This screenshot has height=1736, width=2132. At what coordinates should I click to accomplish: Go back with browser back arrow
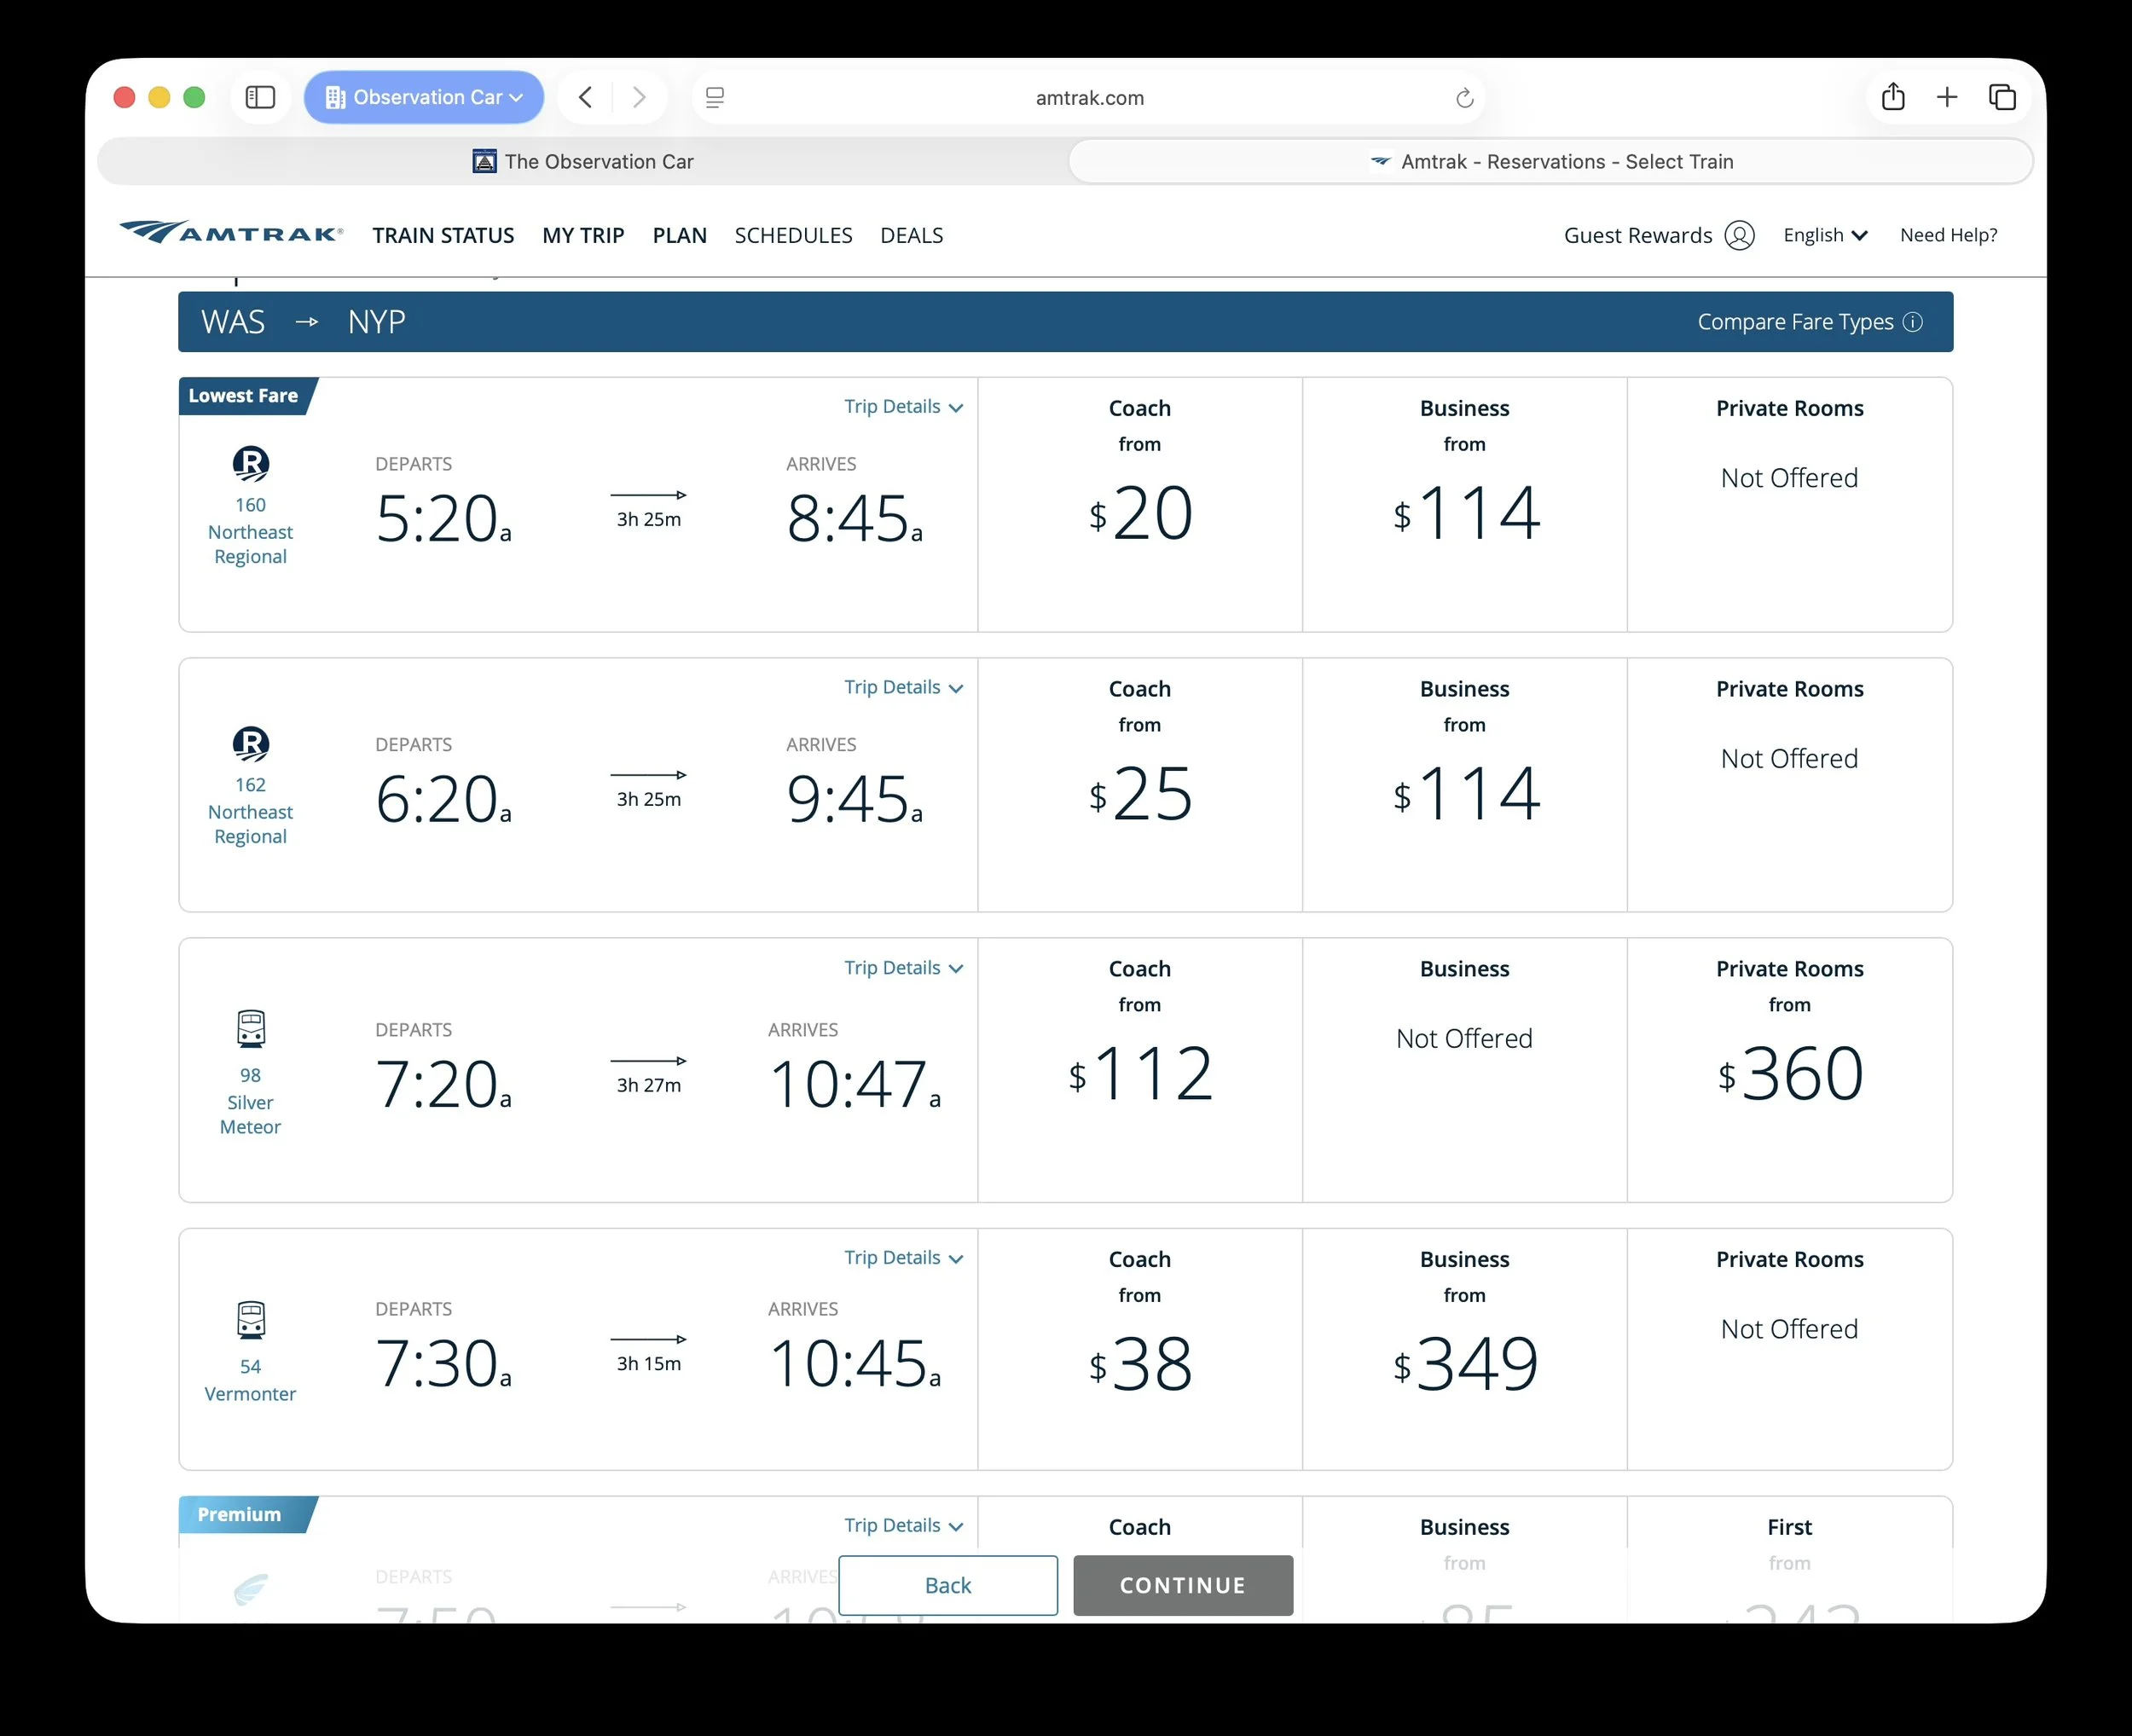coord(586,97)
